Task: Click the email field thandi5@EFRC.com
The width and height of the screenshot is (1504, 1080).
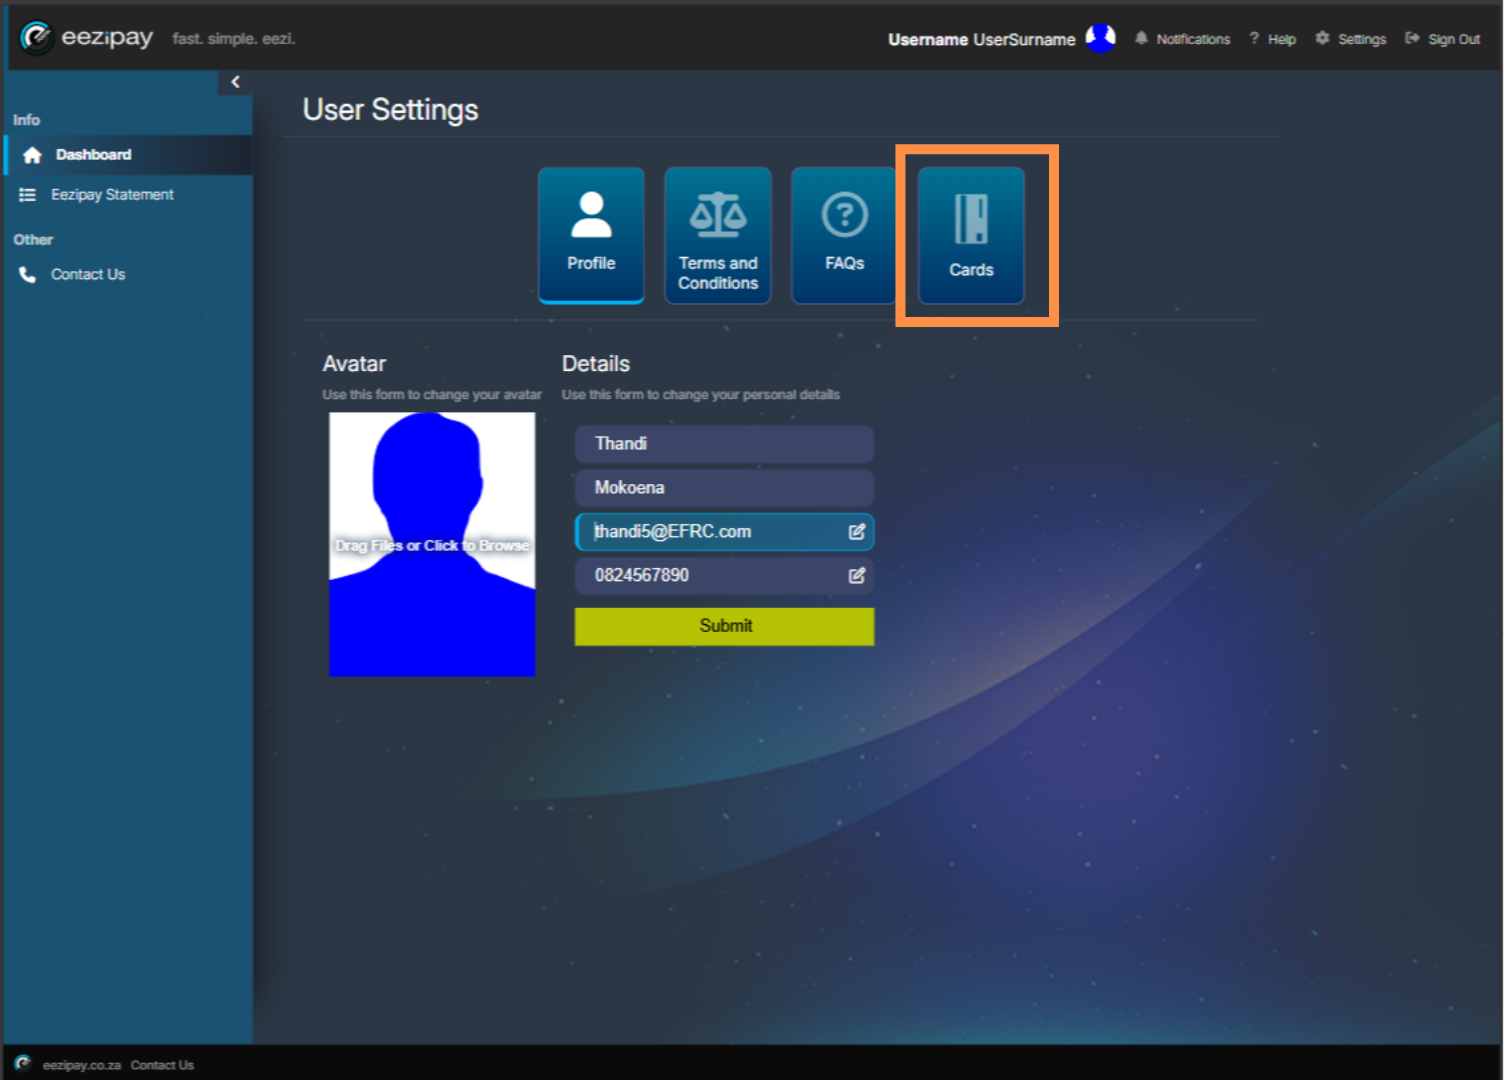Action: click(x=724, y=532)
